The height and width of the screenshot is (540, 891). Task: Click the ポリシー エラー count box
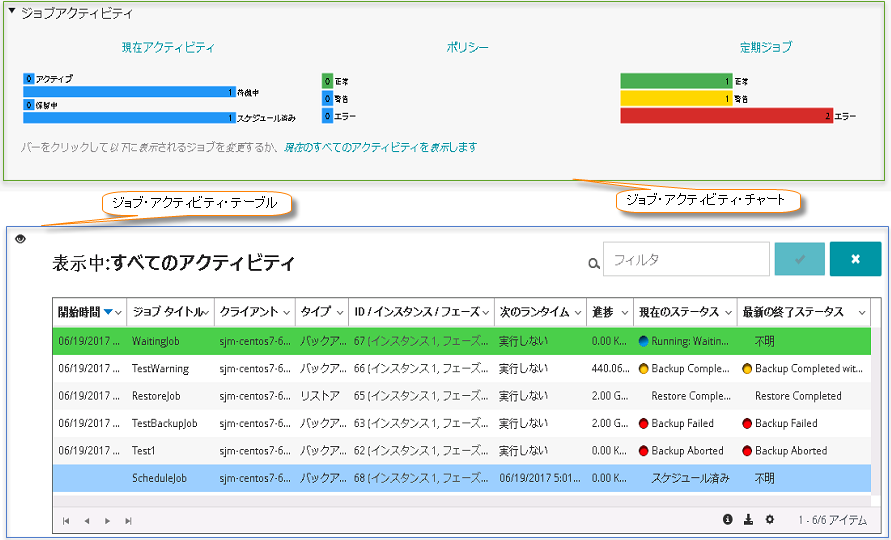[x=327, y=116]
